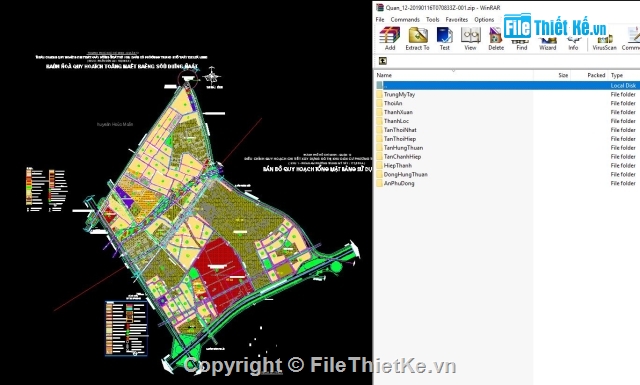Sort the list by Name column
This screenshot has height=385, width=640.
(453, 75)
